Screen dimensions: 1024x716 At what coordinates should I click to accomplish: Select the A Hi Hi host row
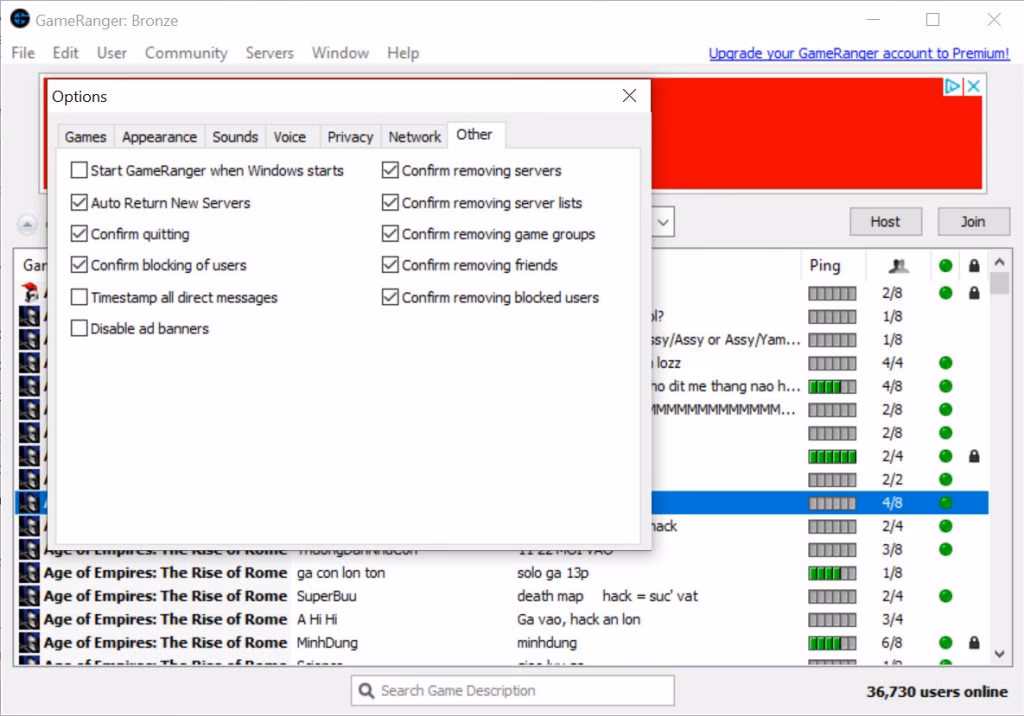click(x=502, y=619)
